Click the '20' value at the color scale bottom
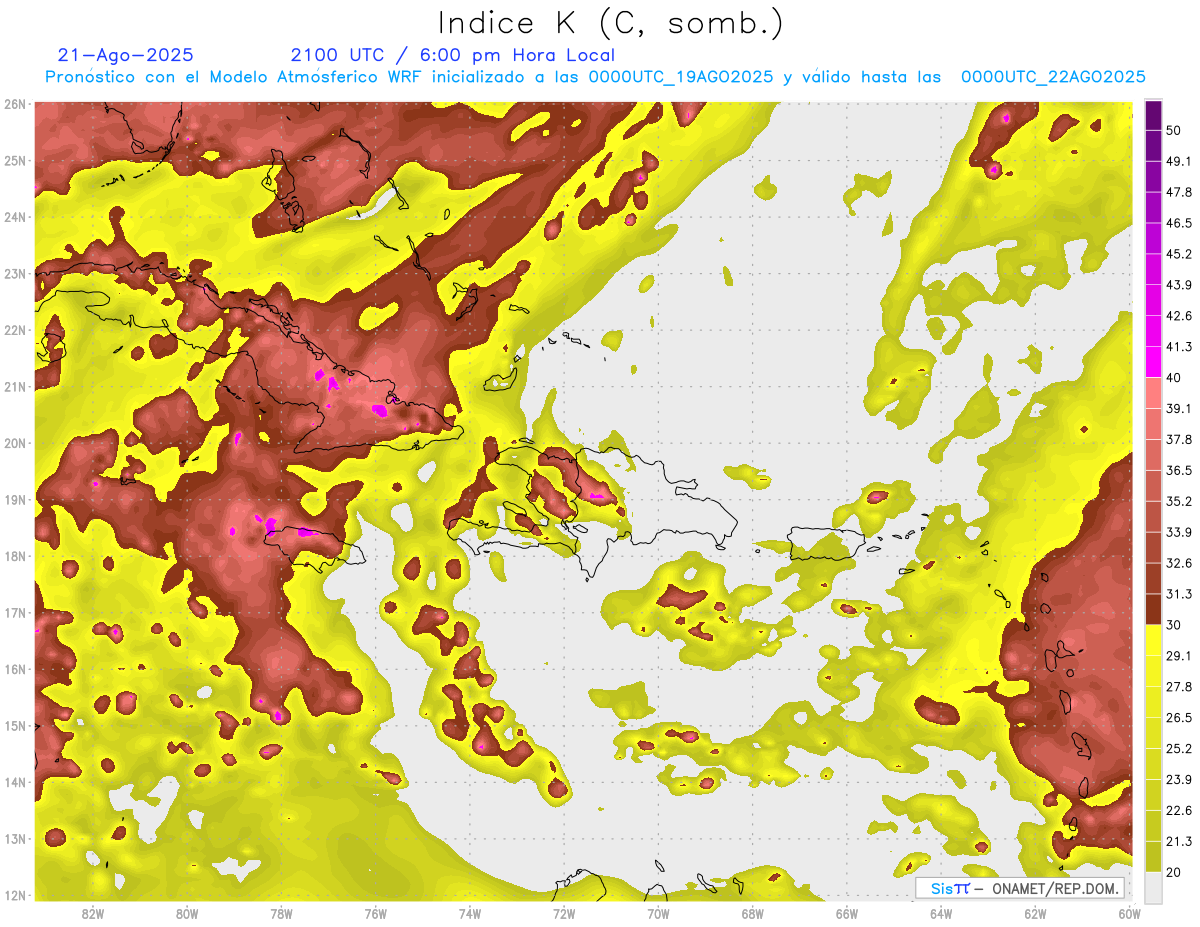1200x927 pixels. (x=1175, y=871)
